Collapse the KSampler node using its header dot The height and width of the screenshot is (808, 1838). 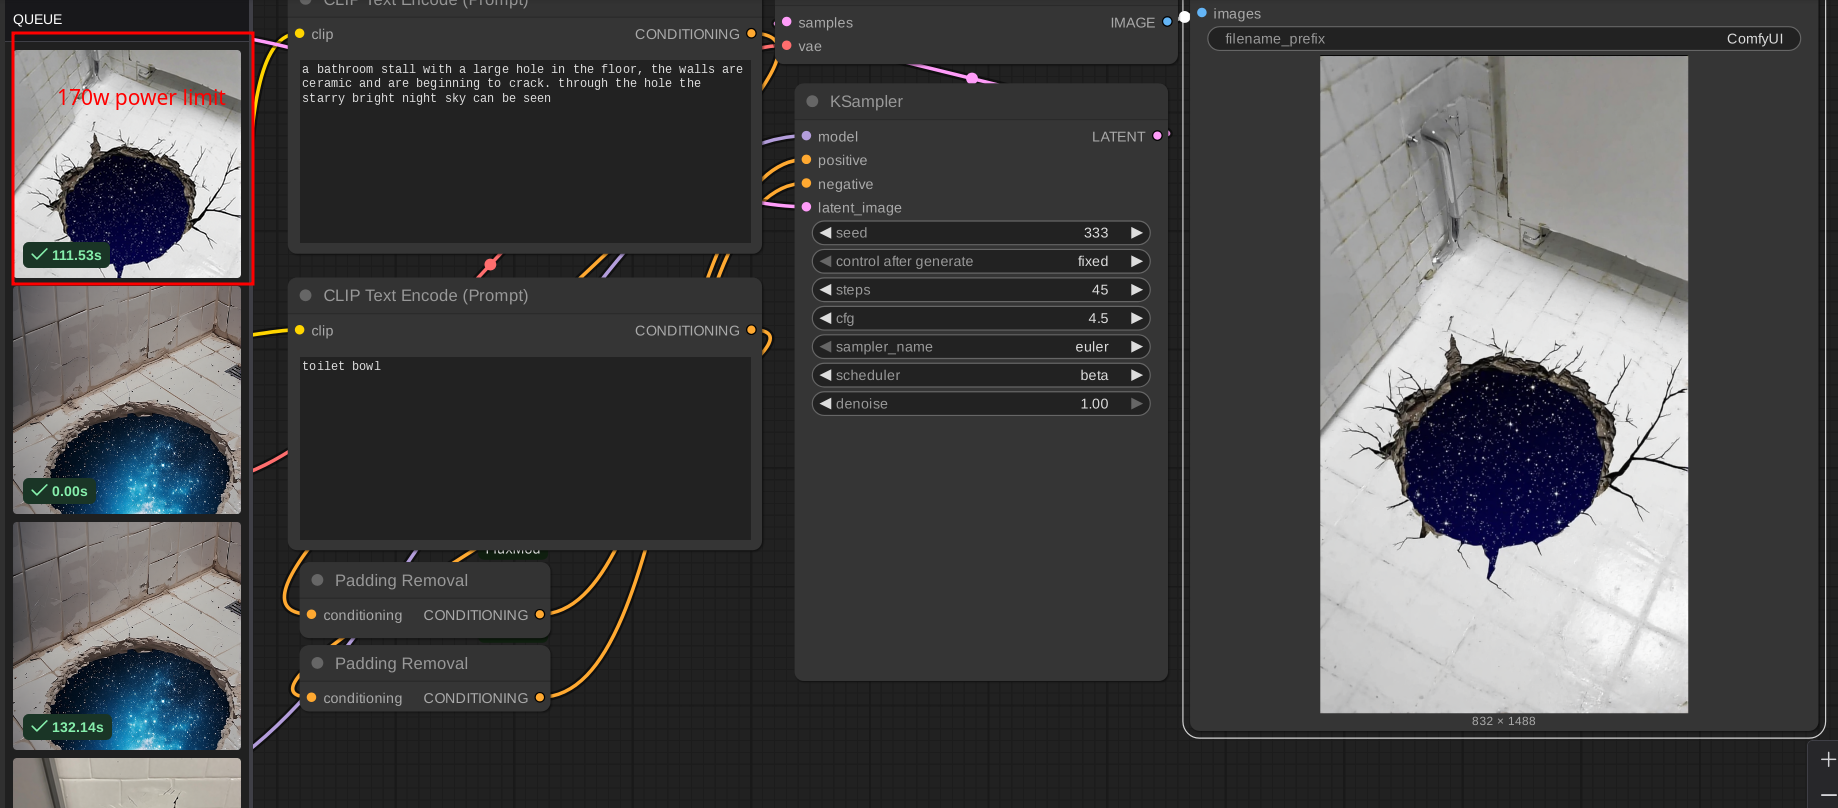click(x=812, y=102)
